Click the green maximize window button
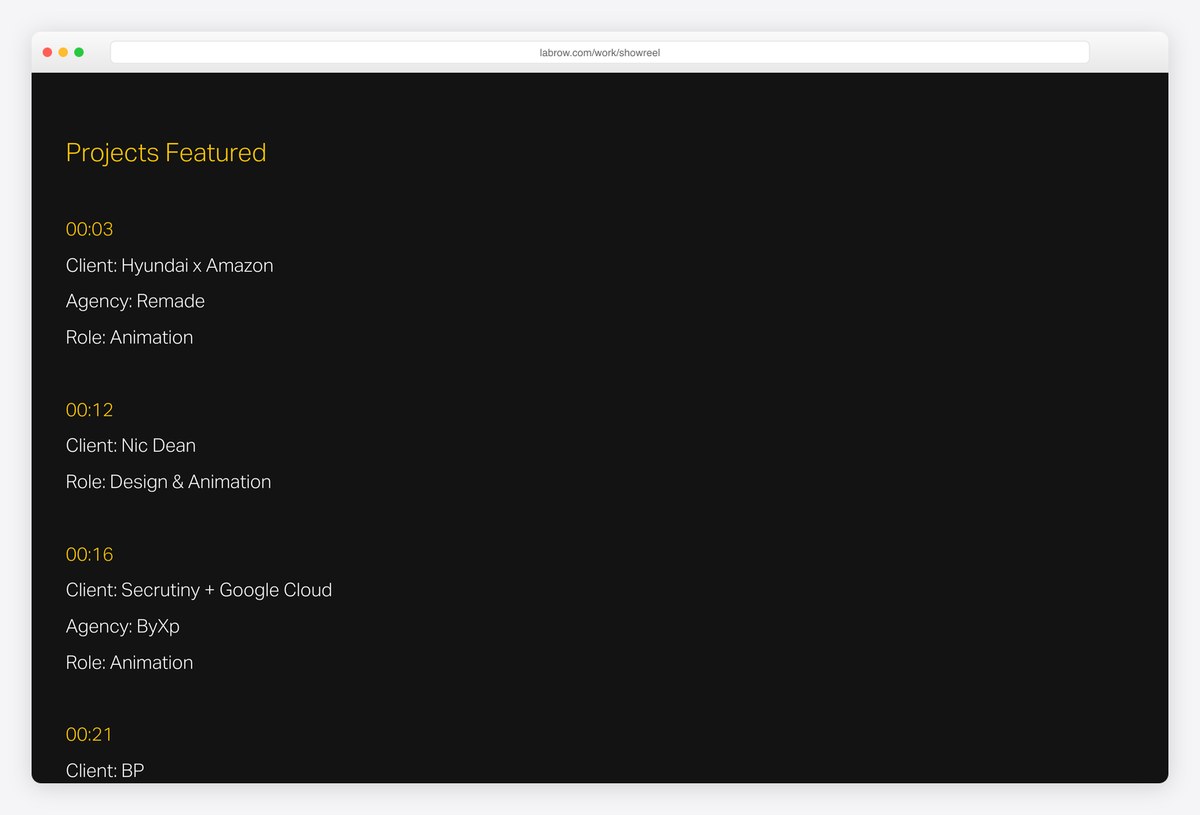1200x815 pixels. (79, 52)
